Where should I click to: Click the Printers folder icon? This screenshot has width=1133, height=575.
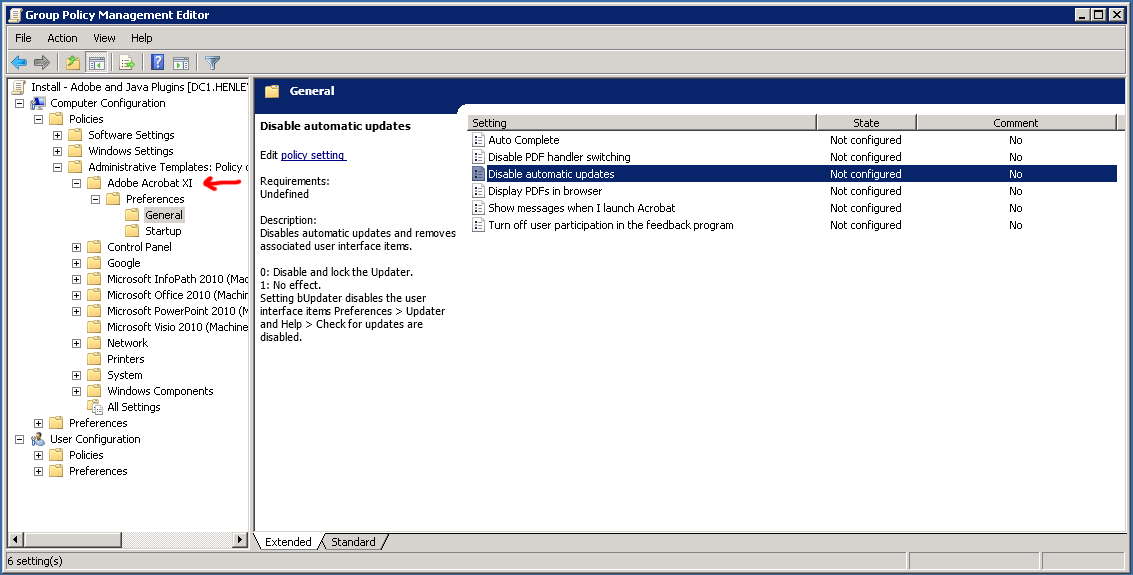click(x=95, y=359)
